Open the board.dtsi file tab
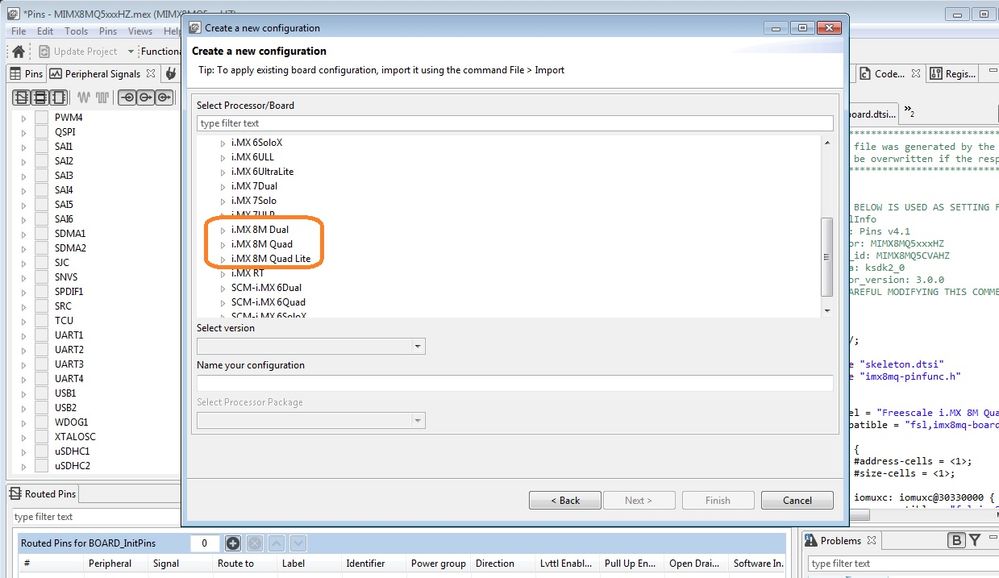Image resolution: width=999 pixels, height=578 pixels. click(873, 114)
